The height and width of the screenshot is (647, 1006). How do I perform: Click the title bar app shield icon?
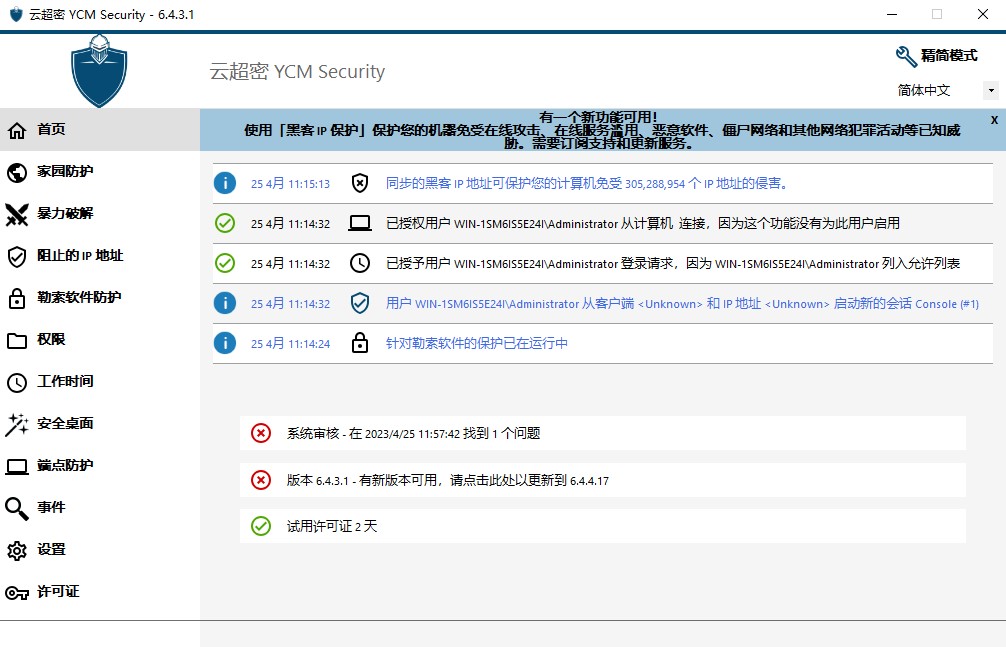16,14
